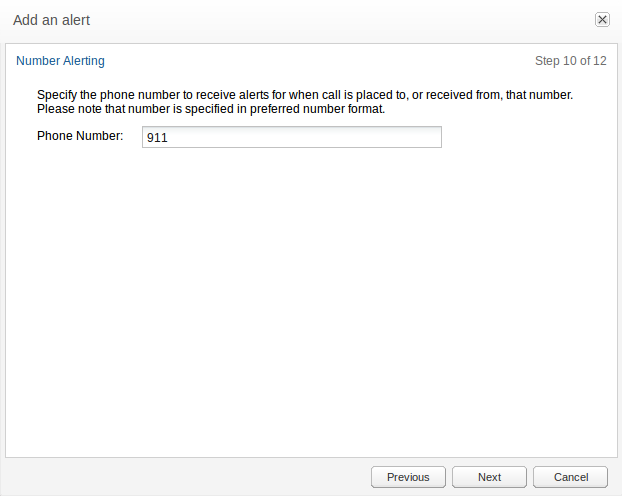Click the Number Alerting heading
Viewport: 622px width, 496px height.
[60, 61]
